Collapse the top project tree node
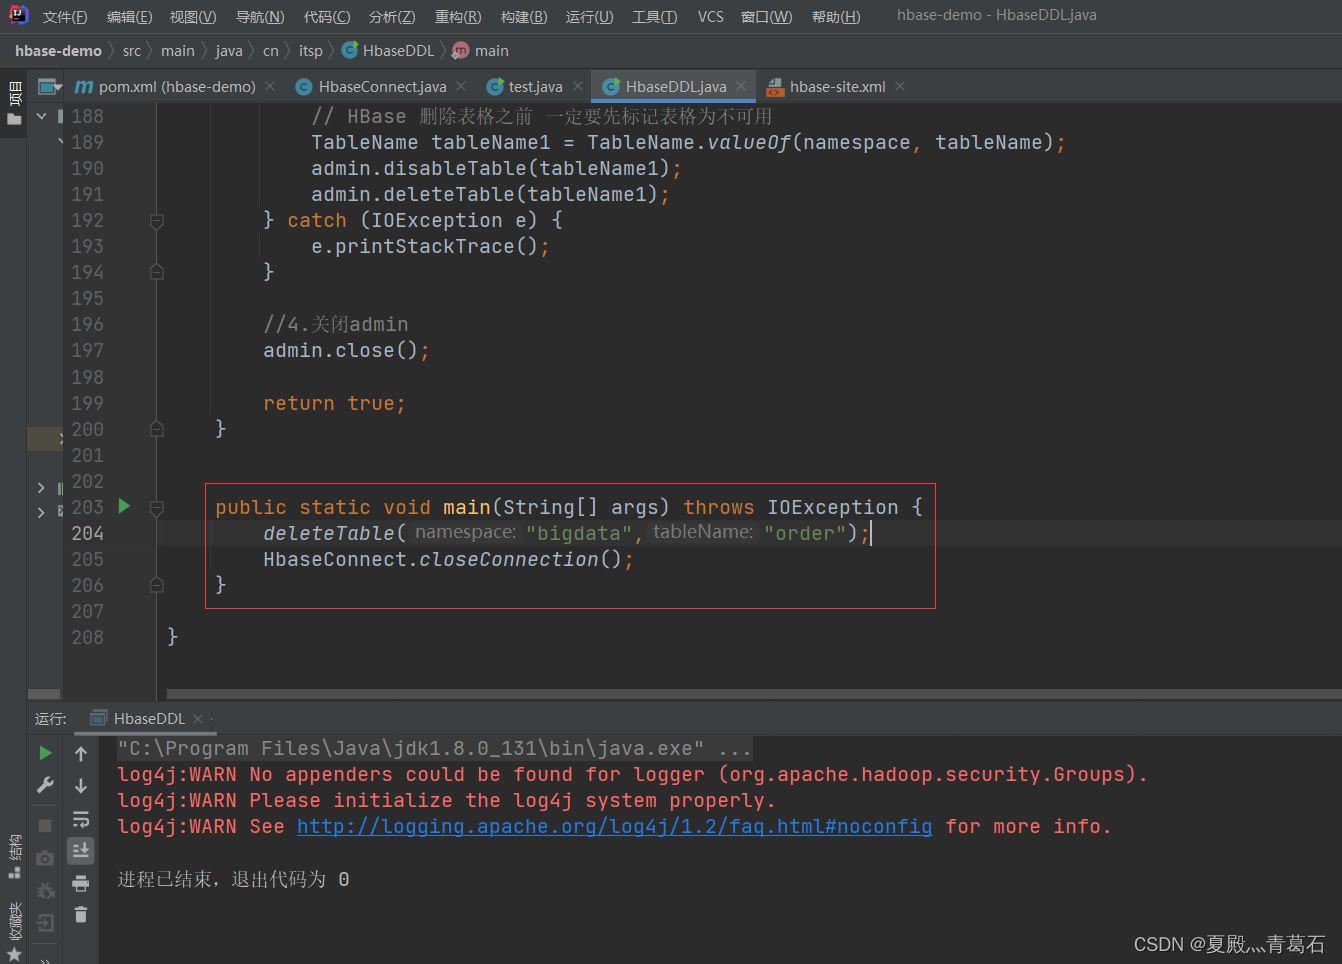The height and width of the screenshot is (964, 1342). click(41, 116)
